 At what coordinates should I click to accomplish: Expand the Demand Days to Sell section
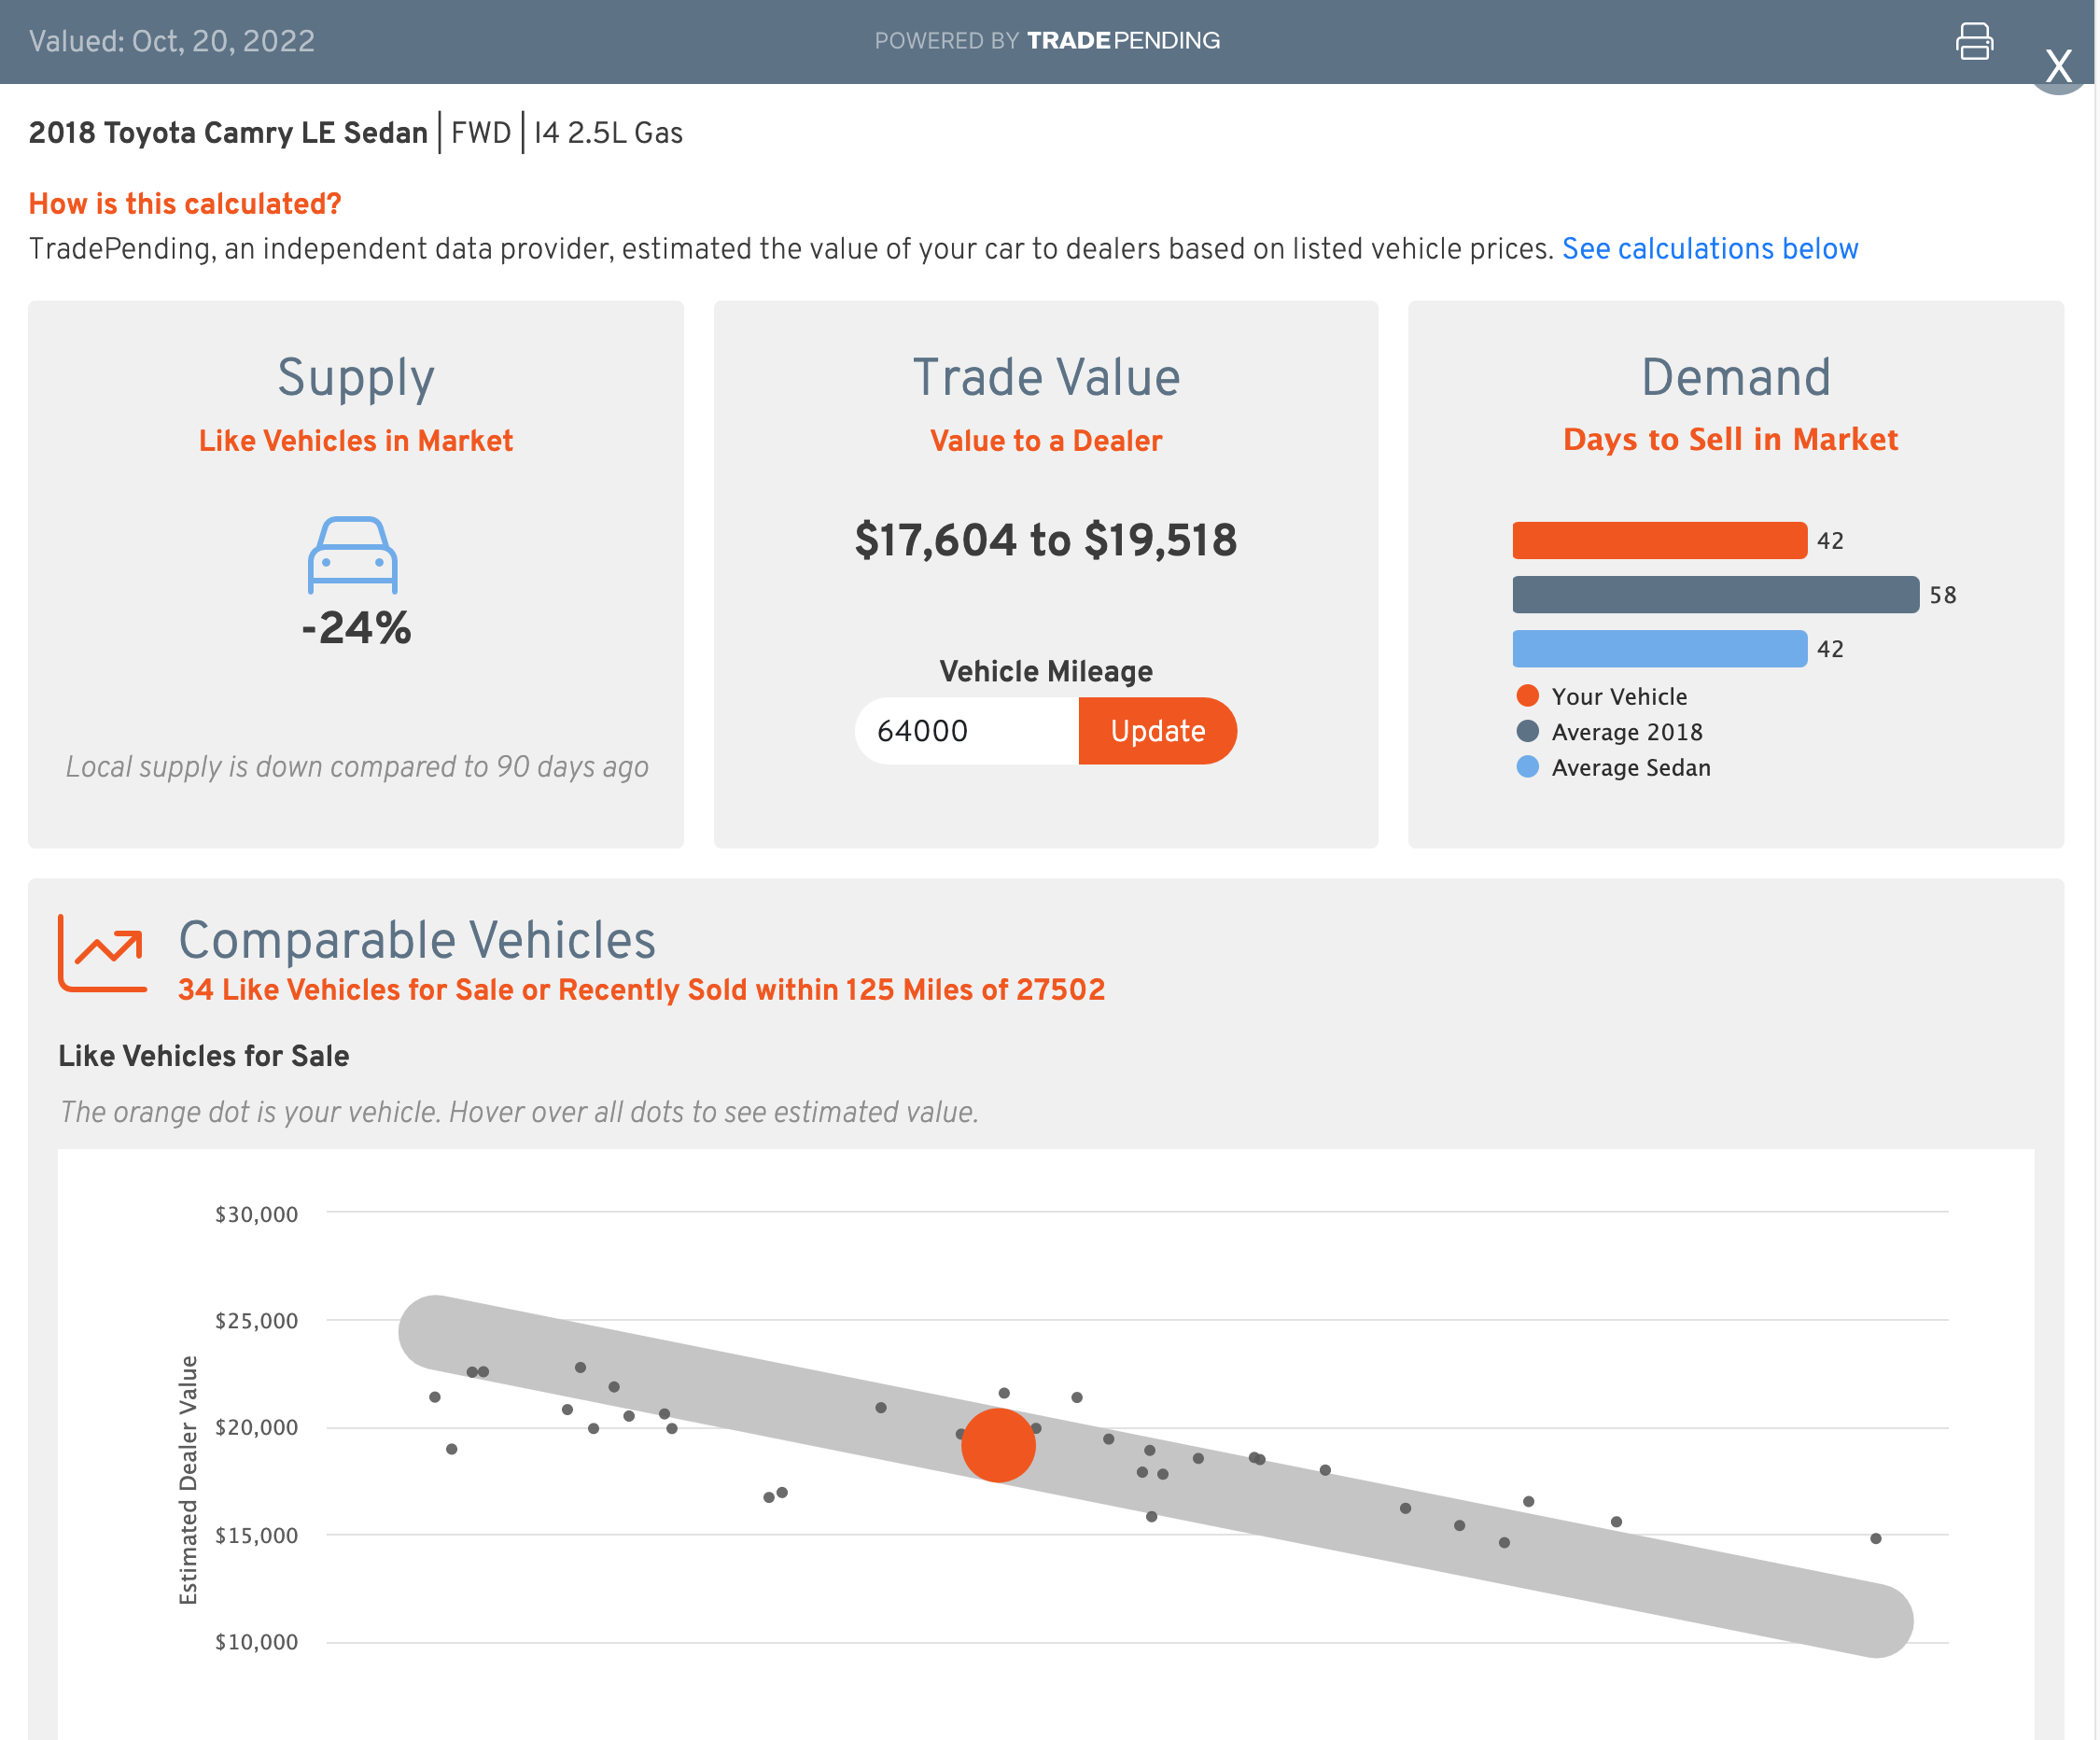[1735, 378]
